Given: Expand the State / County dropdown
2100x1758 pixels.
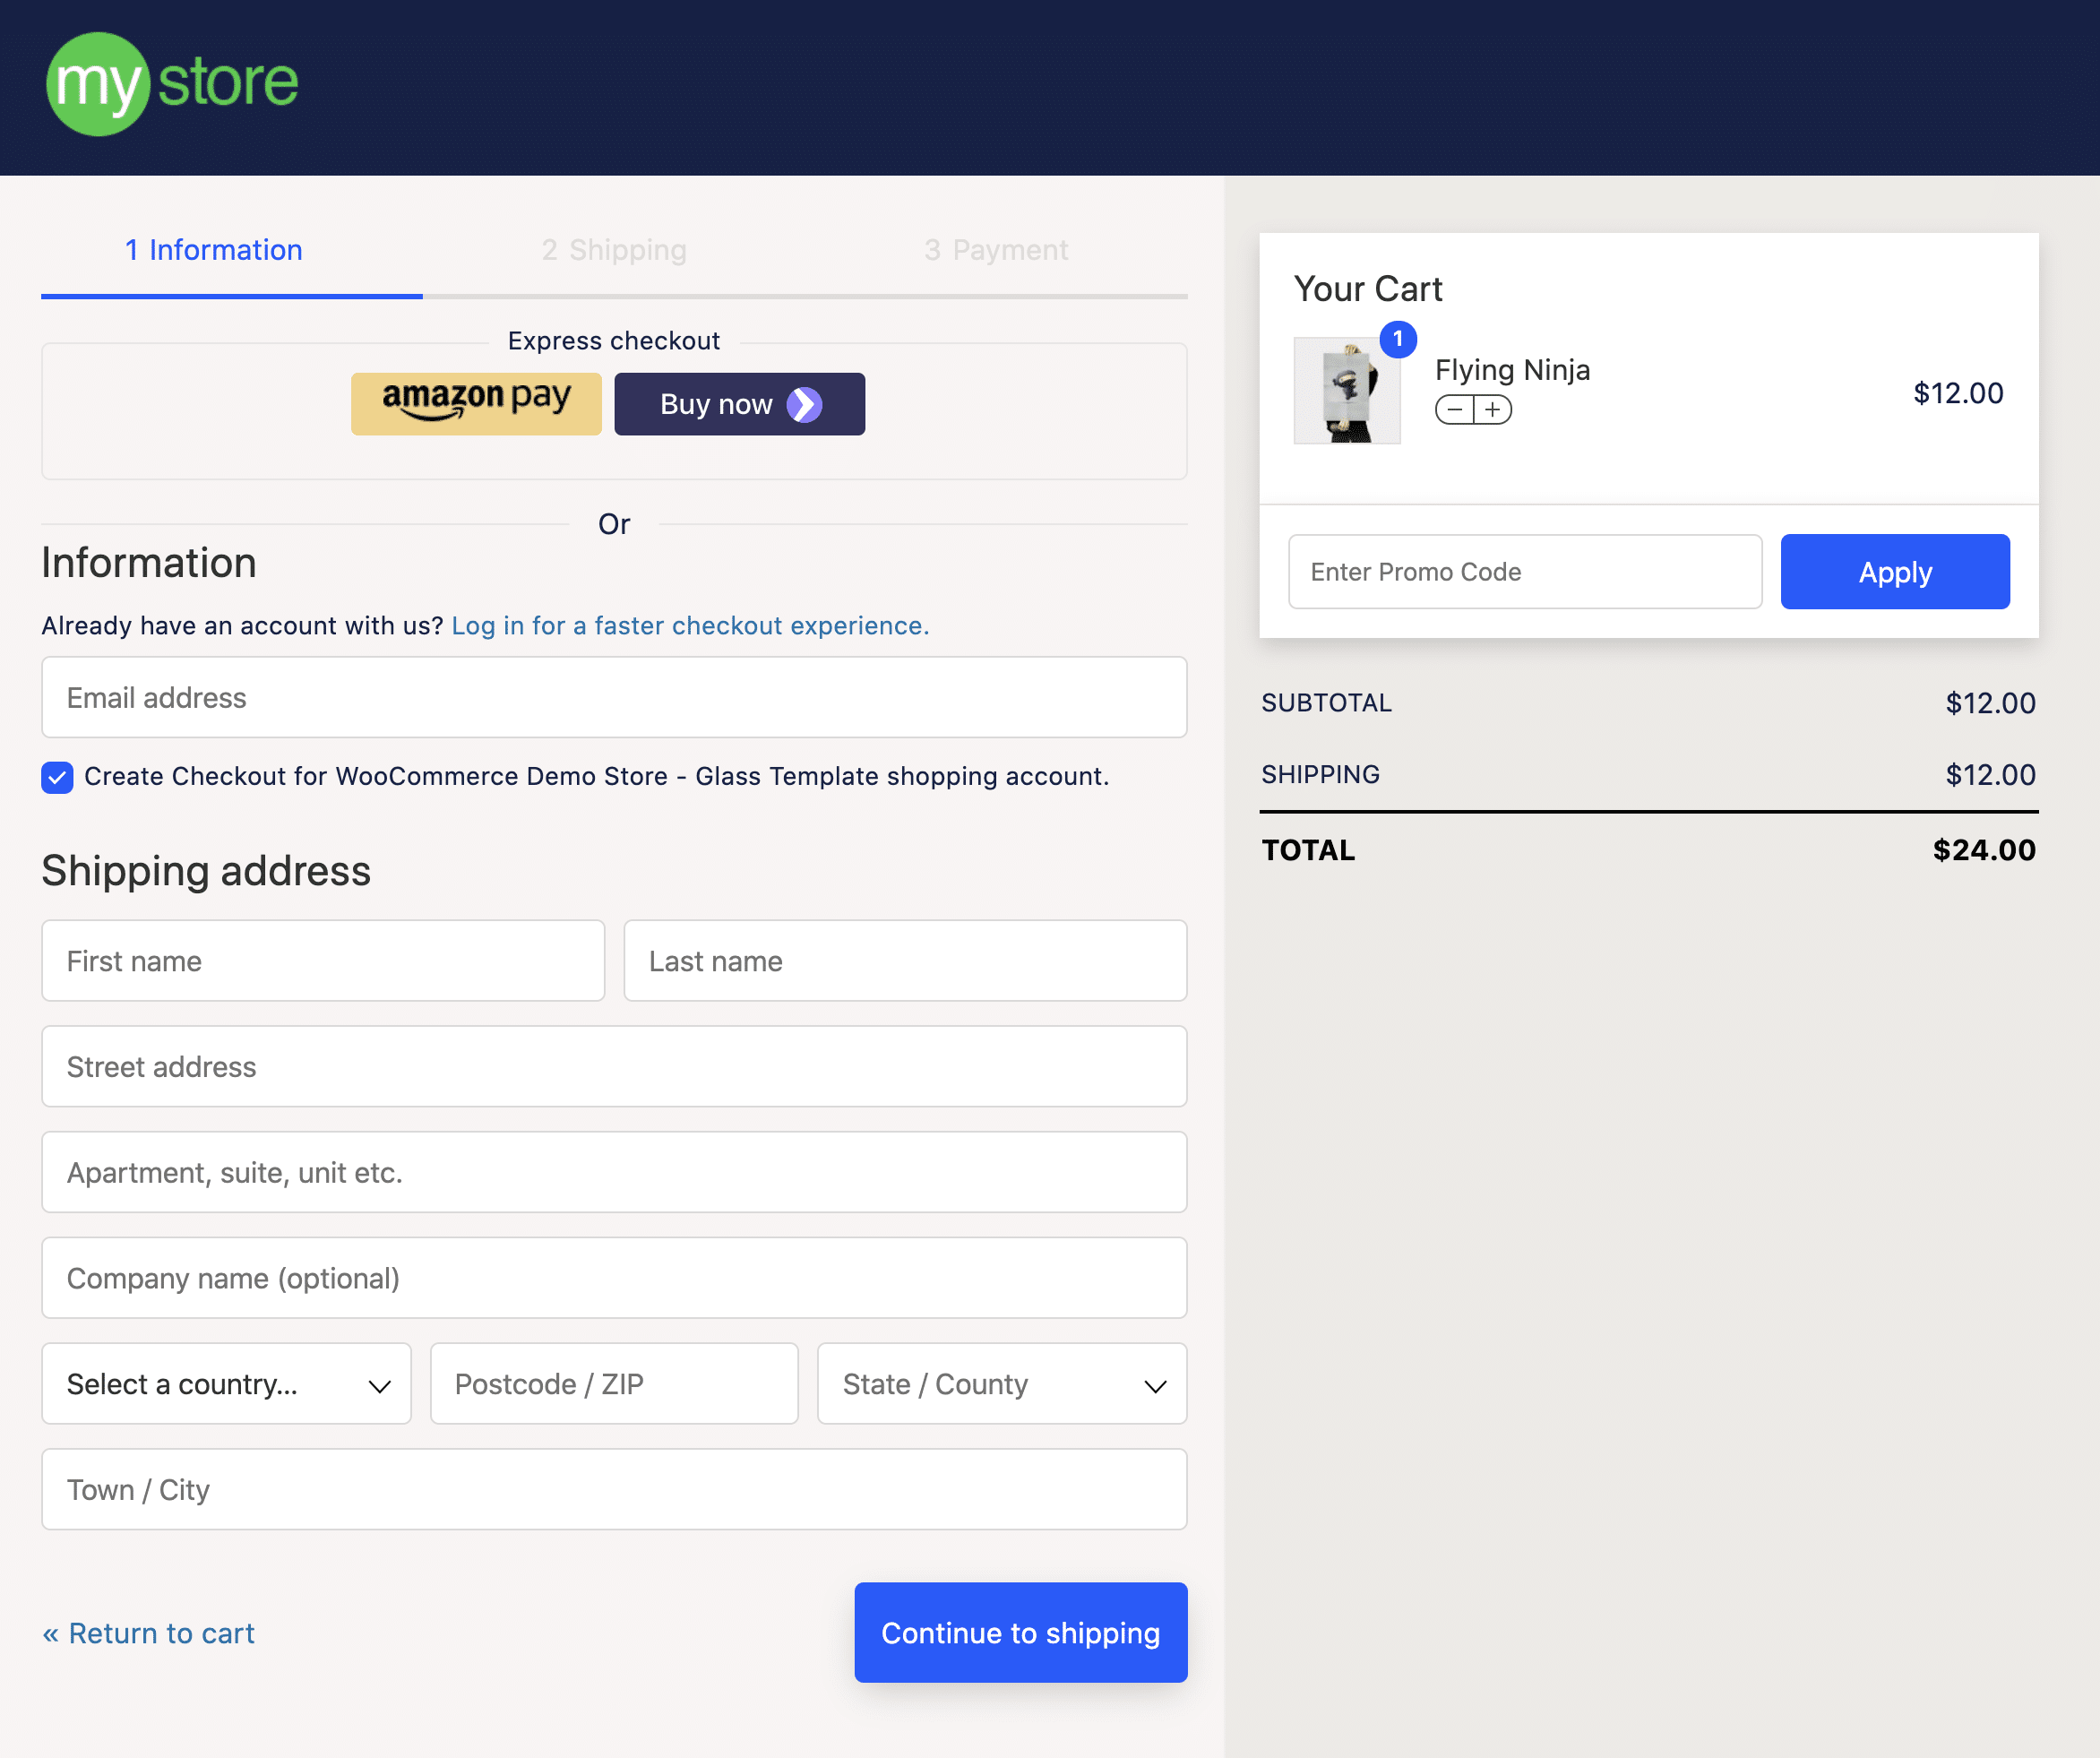Looking at the screenshot, I should tap(1002, 1384).
